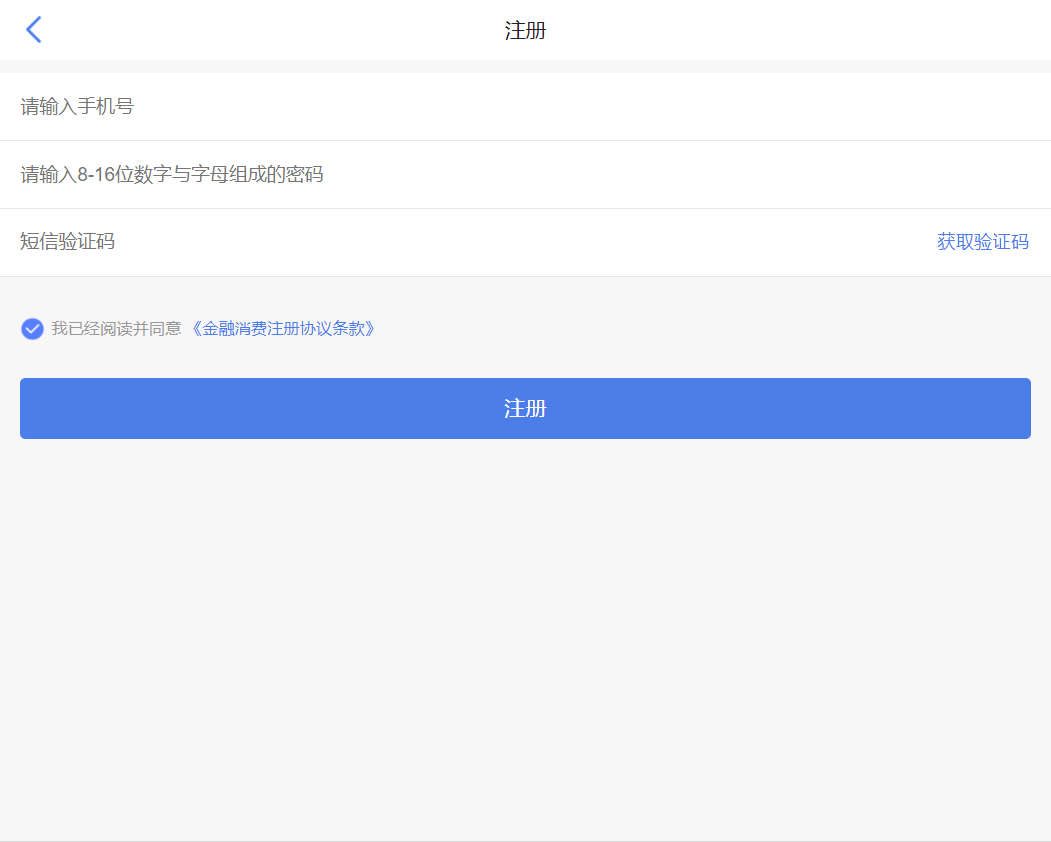1051x842 pixels.
Task: Activate the password entry row
Action: click(x=400, y=175)
